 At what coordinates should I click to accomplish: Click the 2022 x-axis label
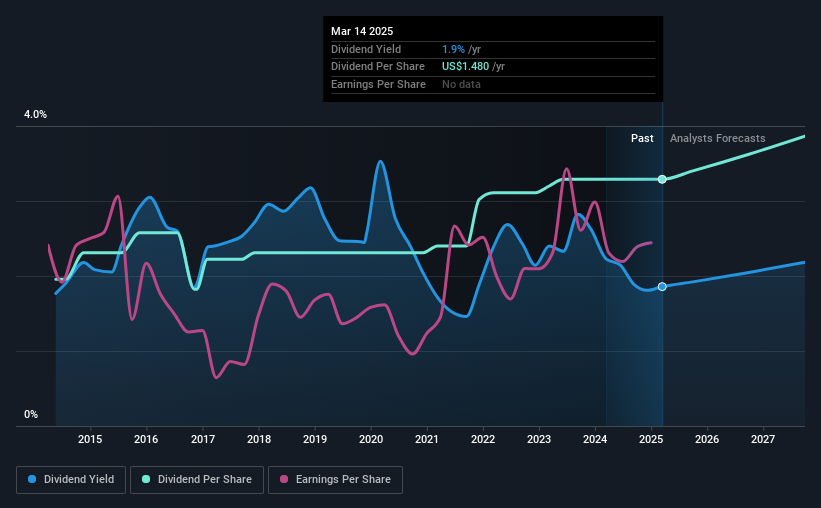(483, 439)
